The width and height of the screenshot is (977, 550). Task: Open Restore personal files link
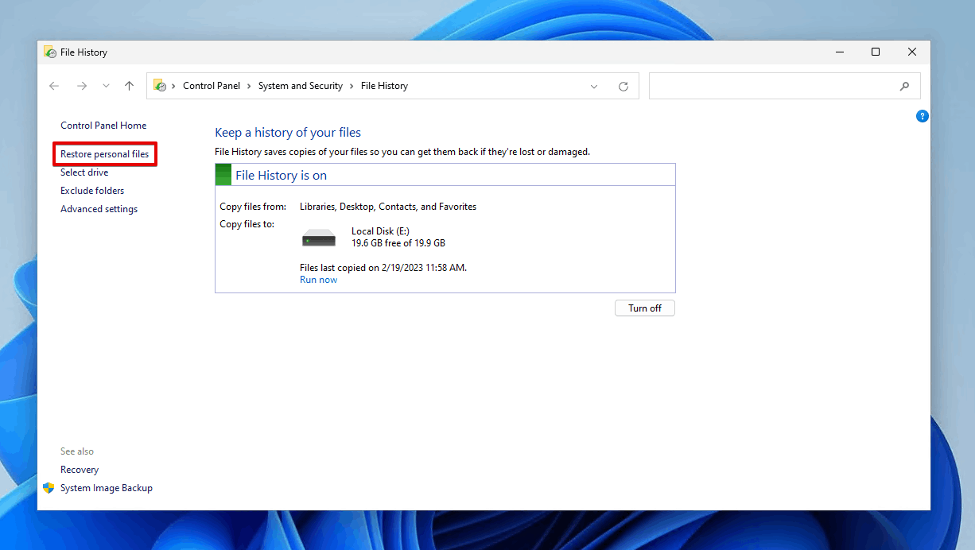click(x=105, y=154)
